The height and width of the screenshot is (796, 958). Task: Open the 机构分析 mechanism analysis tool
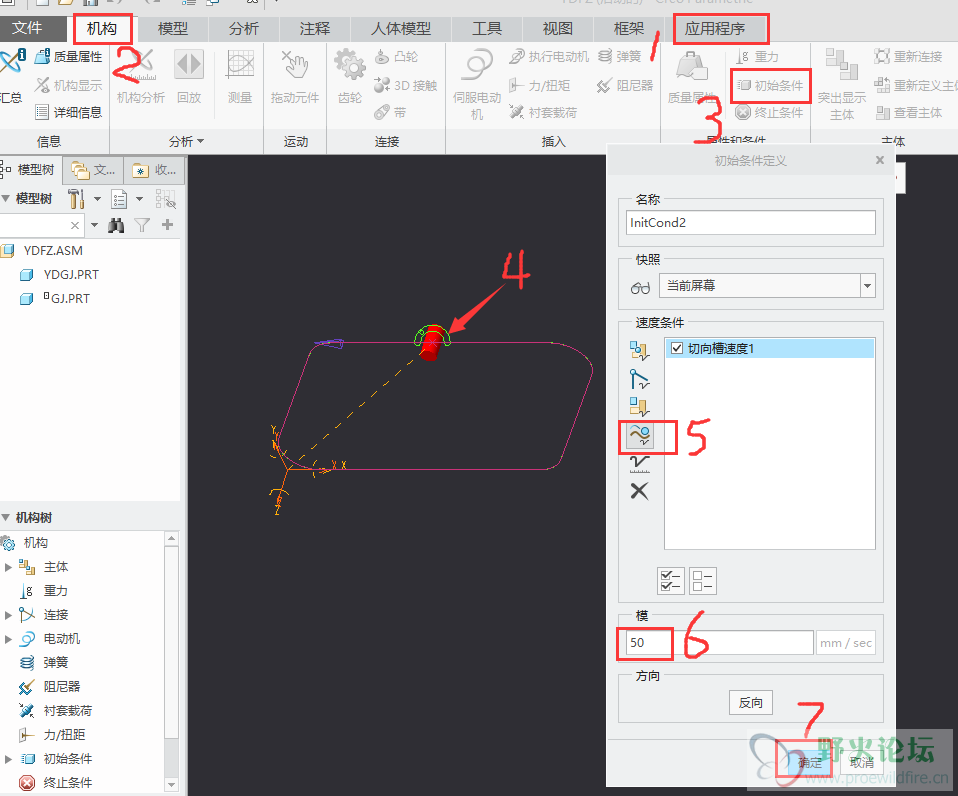point(141,77)
